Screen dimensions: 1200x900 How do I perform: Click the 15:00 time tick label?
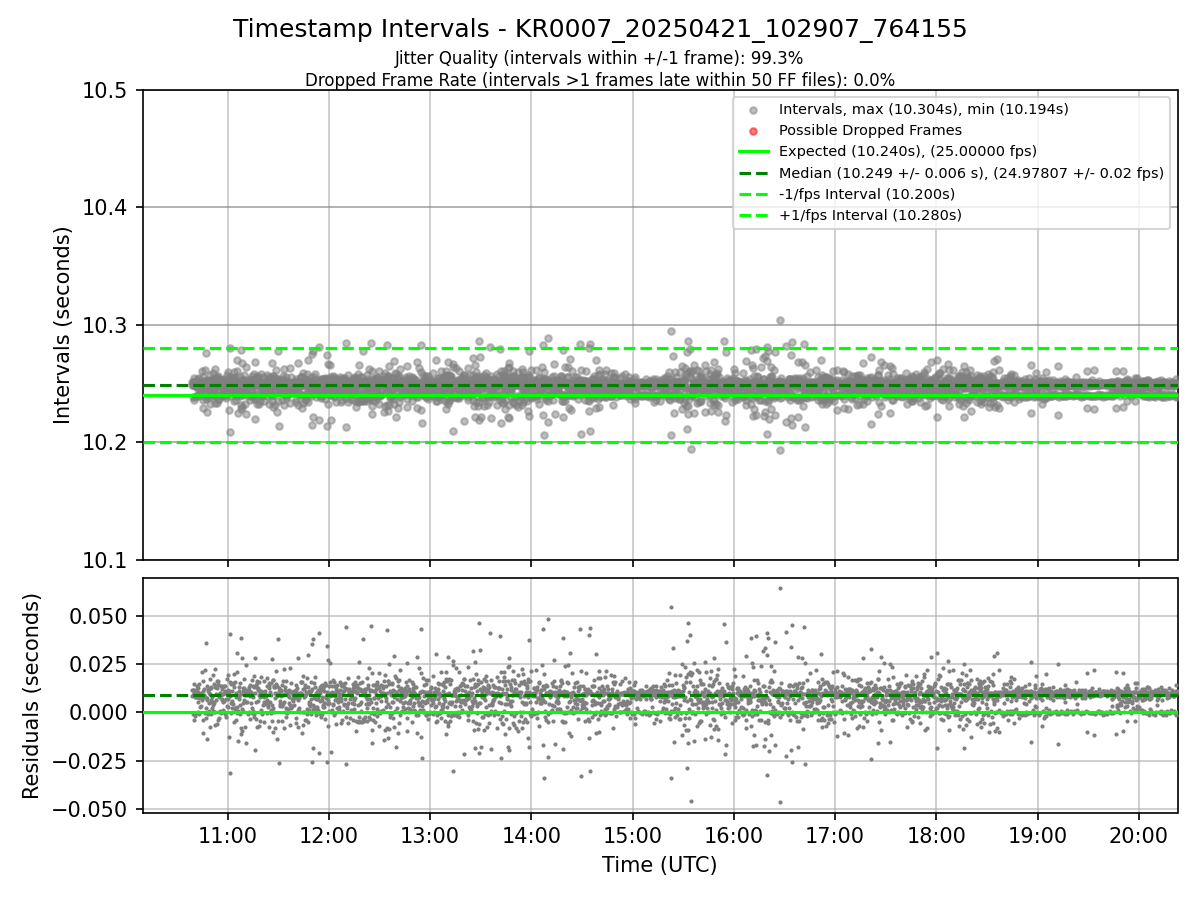(632, 834)
